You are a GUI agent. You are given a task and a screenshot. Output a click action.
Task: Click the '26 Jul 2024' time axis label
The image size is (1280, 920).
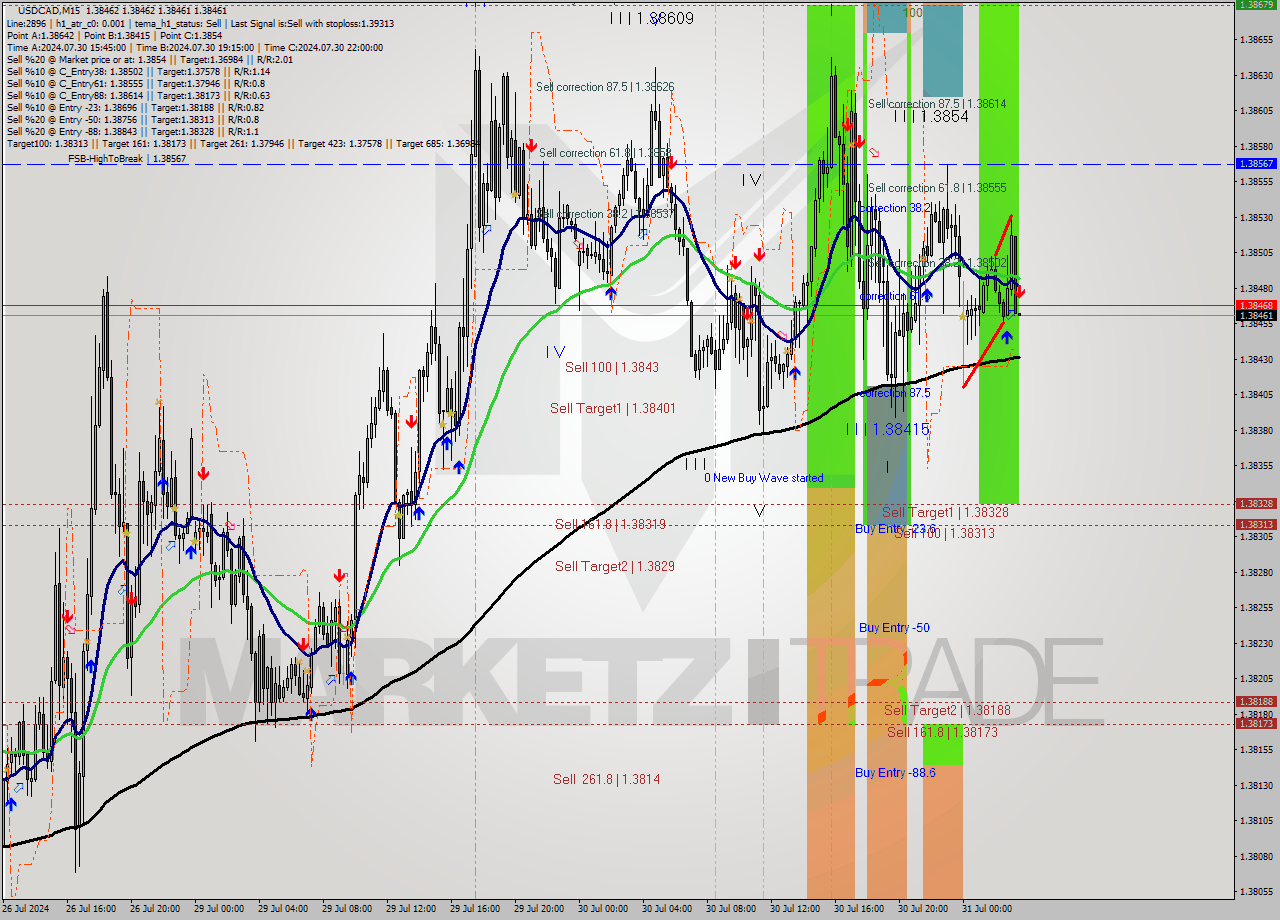point(26,909)
